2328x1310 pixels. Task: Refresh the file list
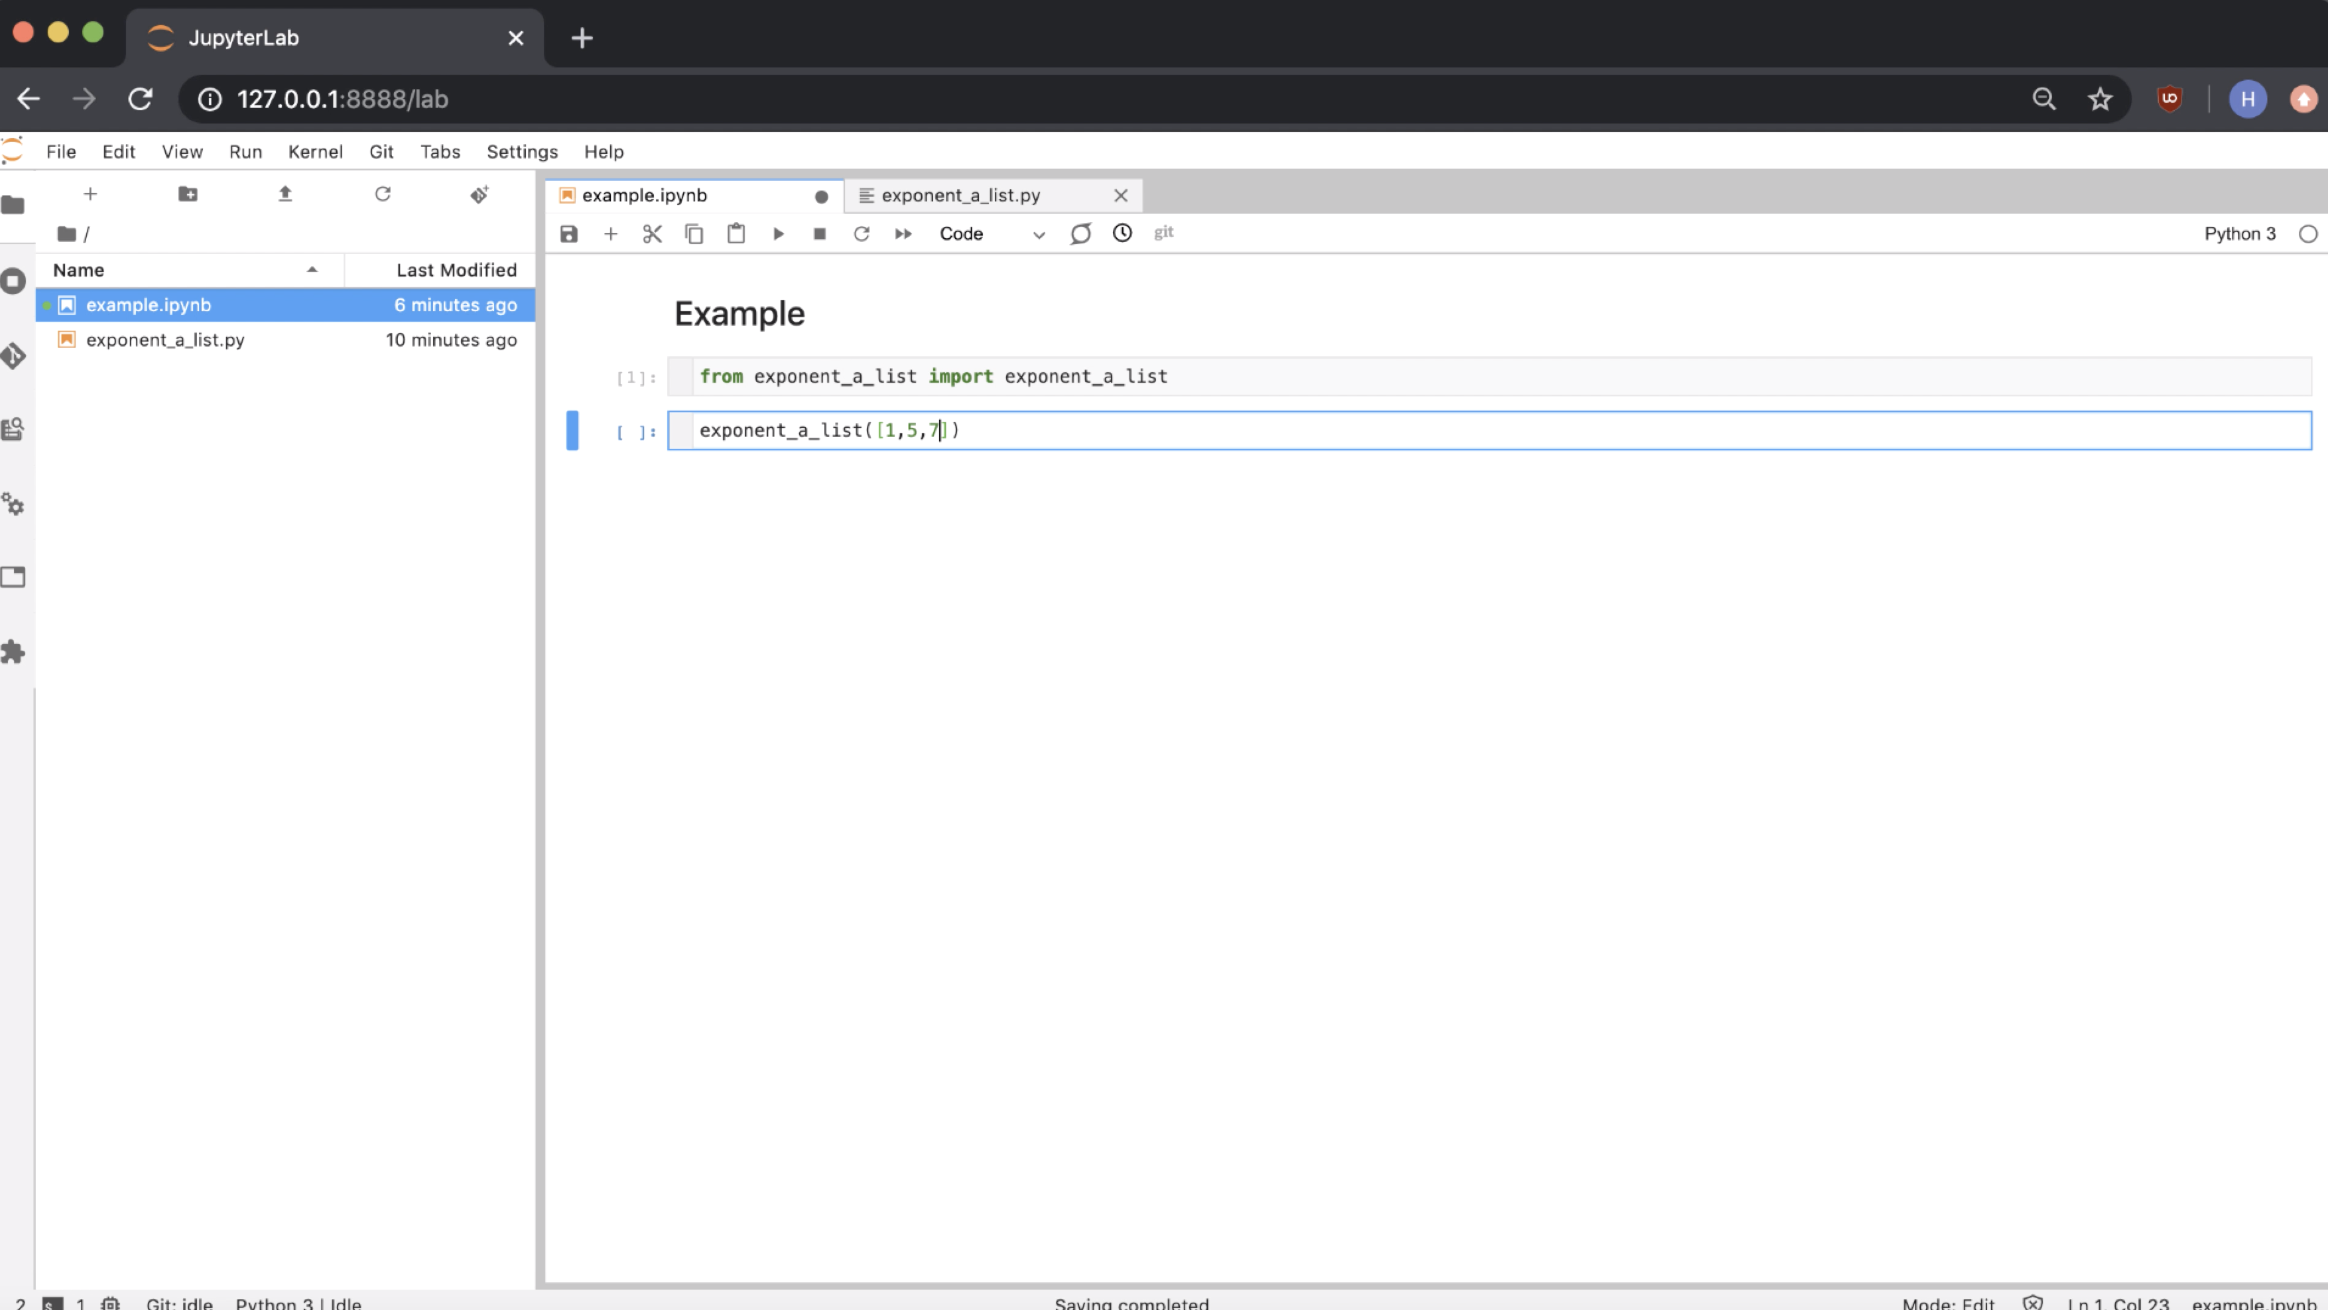click(x=382, y=194)
